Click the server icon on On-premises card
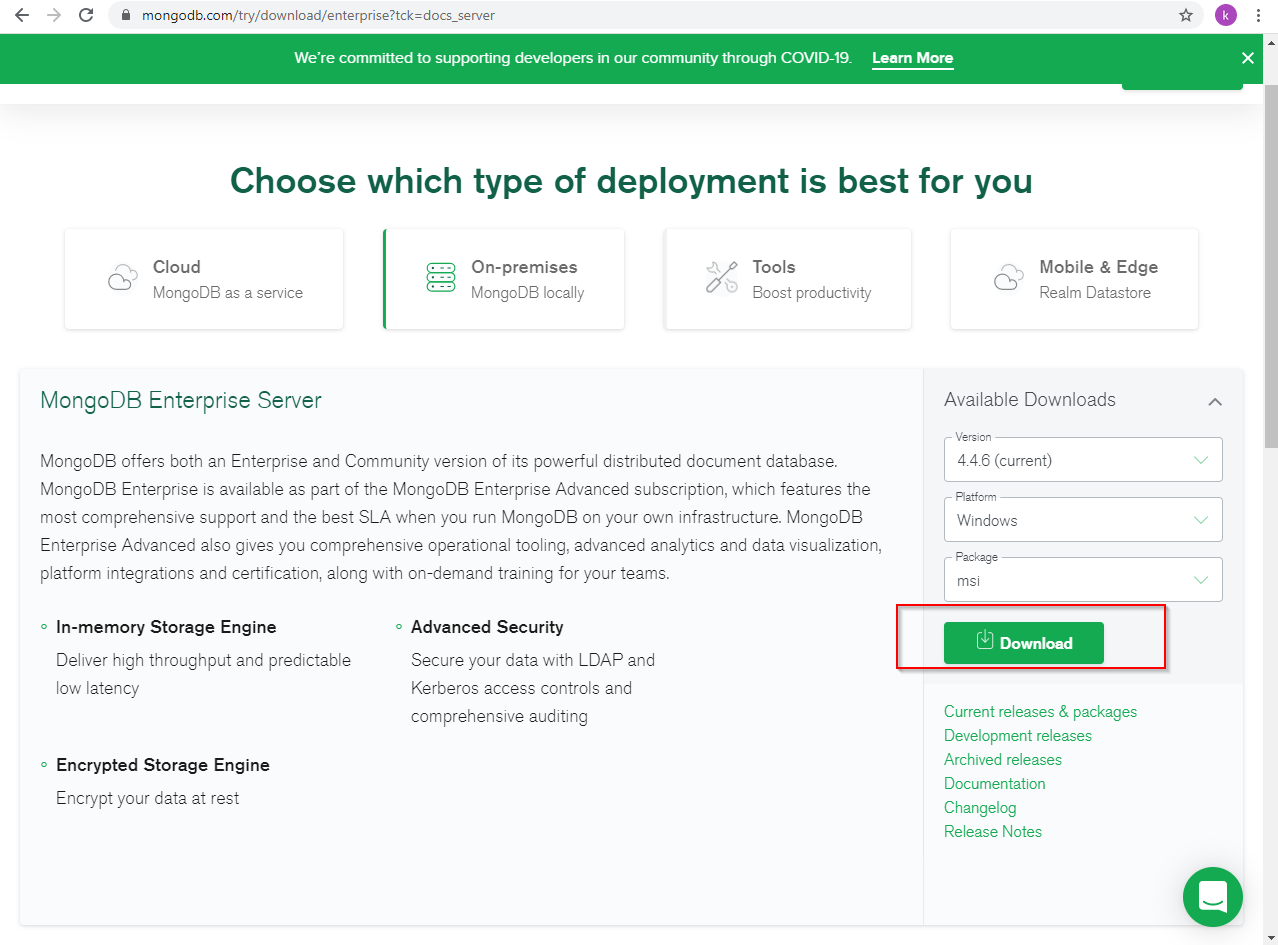 point(441,278)
